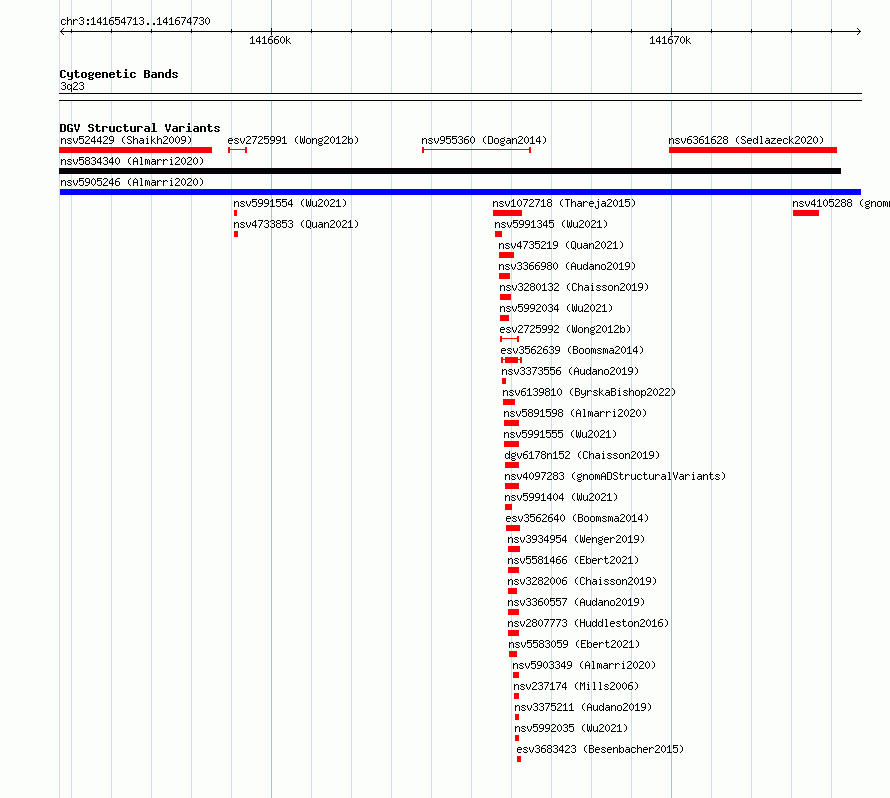Image resolution: width=890 pixels, height=798 pixels.
Task: Click the red nsv1072718 bar
Action: (507, 213)
